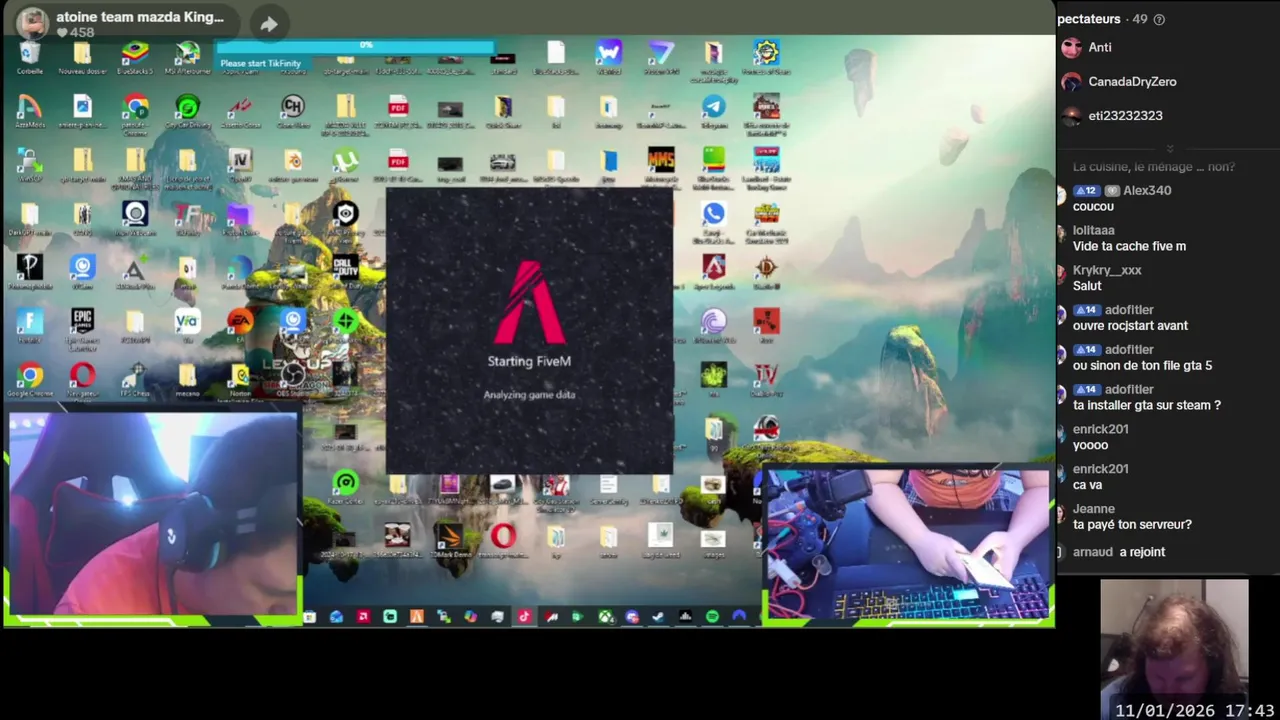Open Google Chrome desktop shortcut
1280x720 pixels.
click(x=30, y=380)
